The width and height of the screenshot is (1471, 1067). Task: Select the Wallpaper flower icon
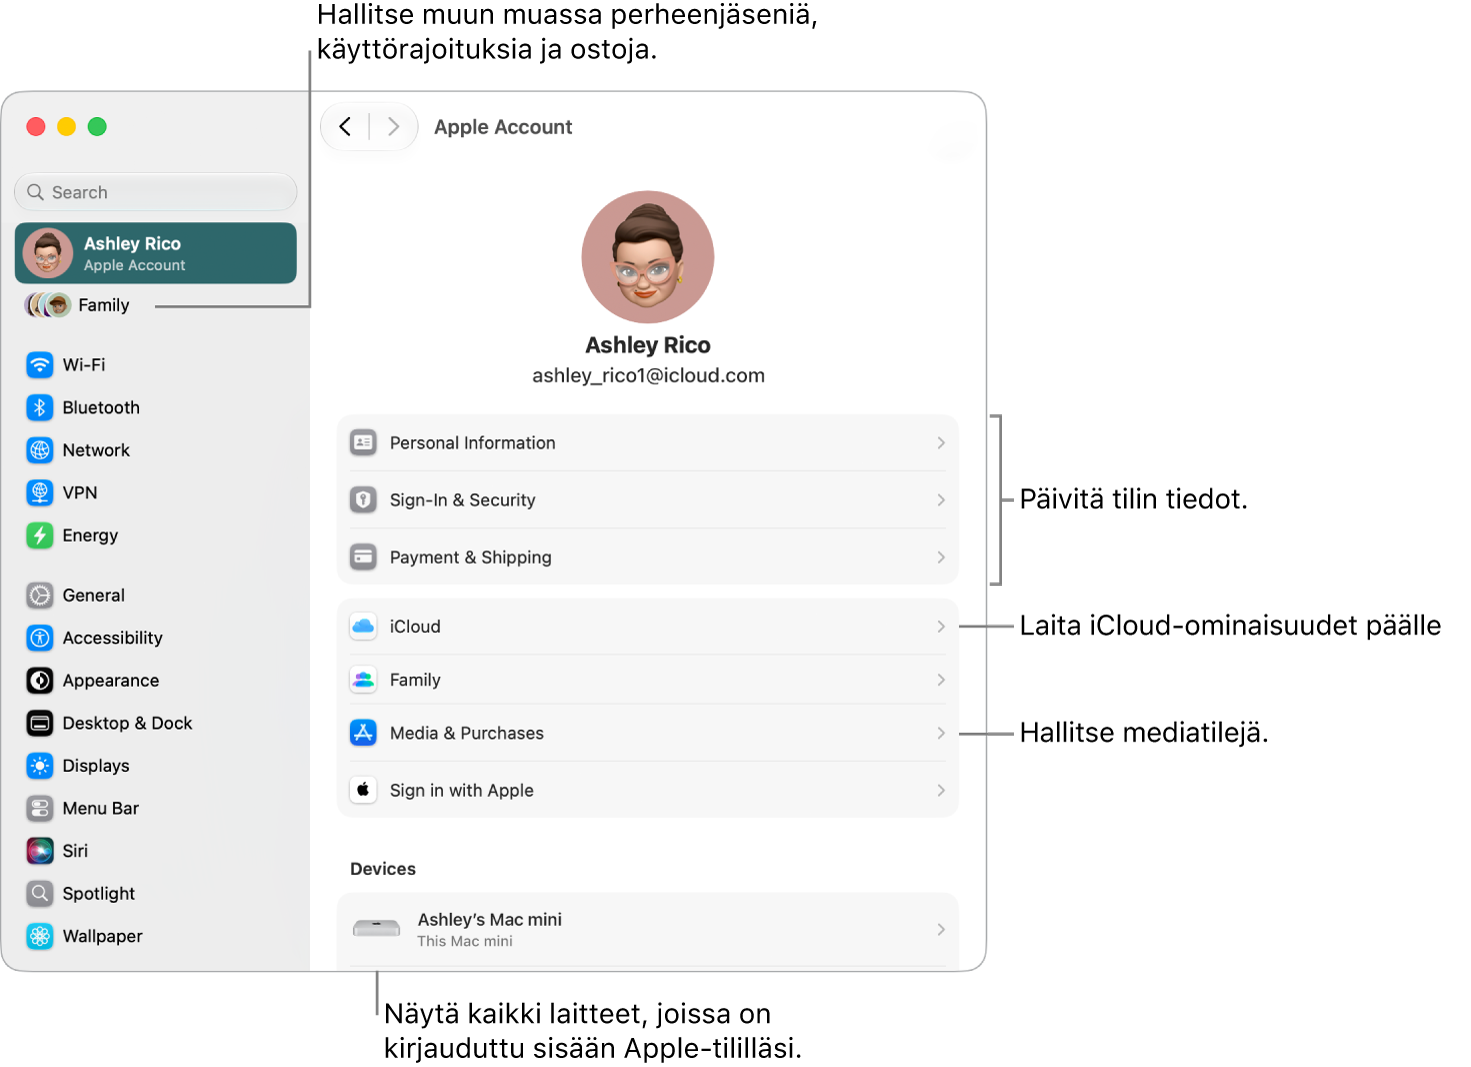40,936
